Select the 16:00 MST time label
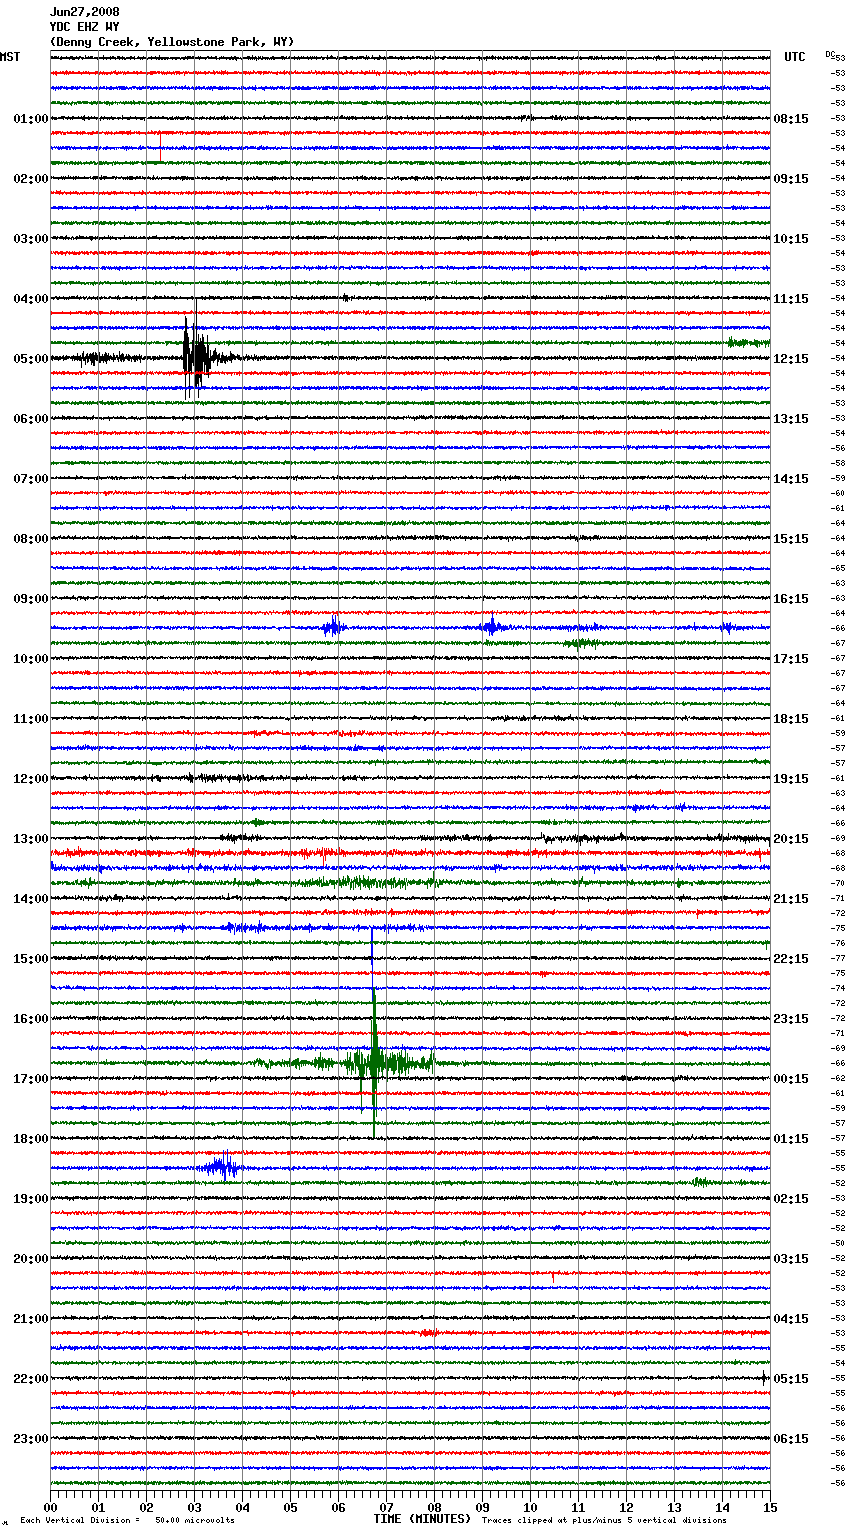 [x=31, y=1019]
